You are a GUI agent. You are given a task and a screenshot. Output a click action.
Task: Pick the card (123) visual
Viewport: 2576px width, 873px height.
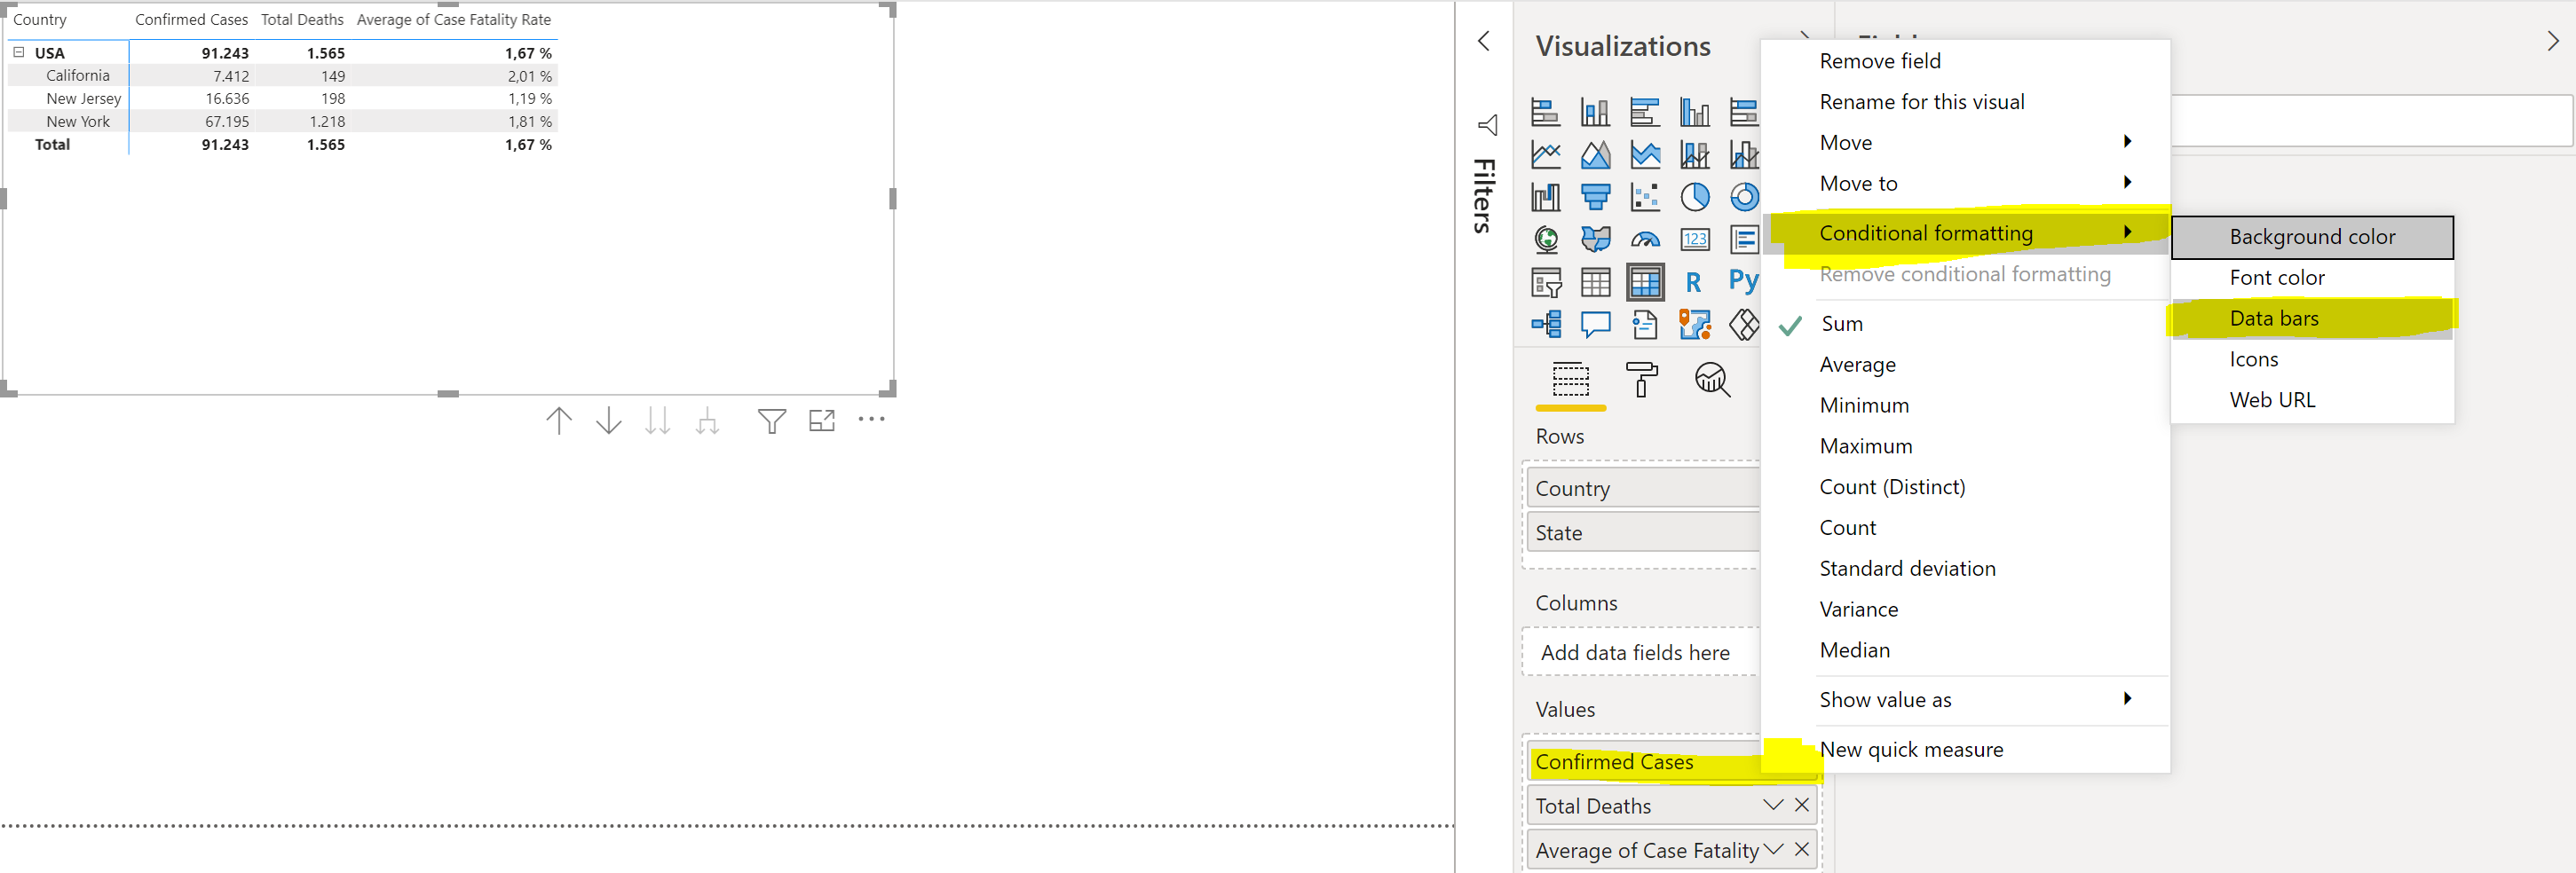(1694, 239)
